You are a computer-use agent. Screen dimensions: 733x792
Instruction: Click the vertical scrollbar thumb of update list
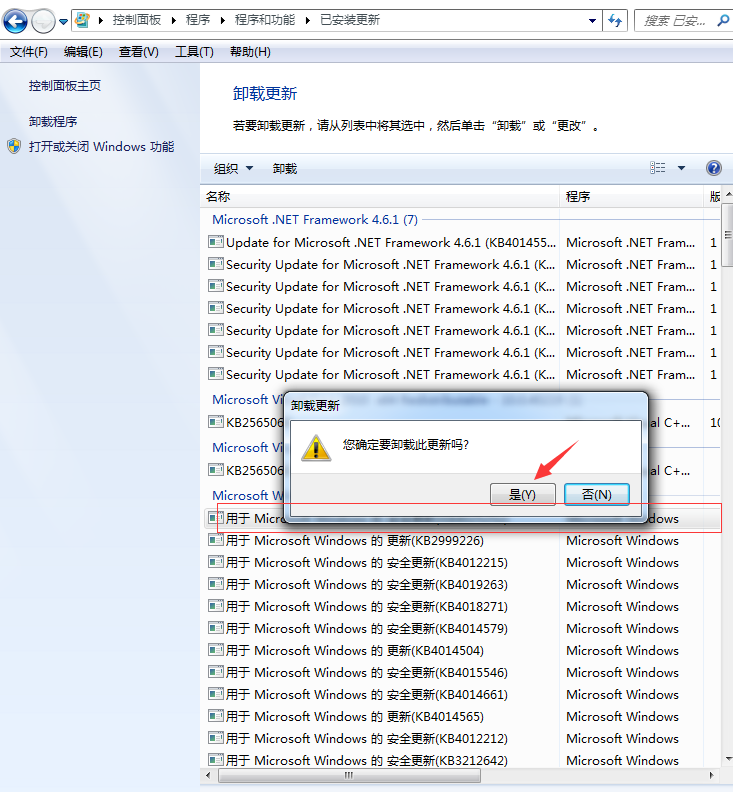(727, 235)
